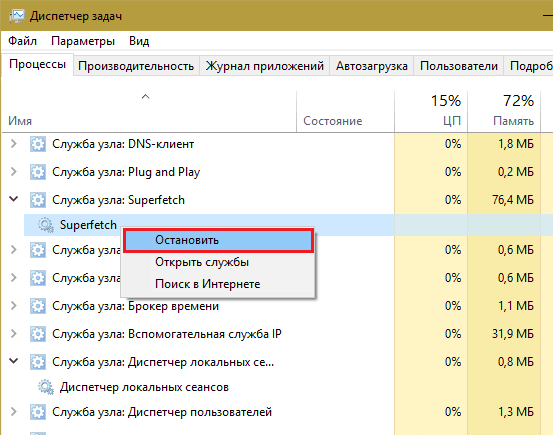Select Открыть службы from context menu
The height and width of the screenshot is (435, 553).
(202, 262)
